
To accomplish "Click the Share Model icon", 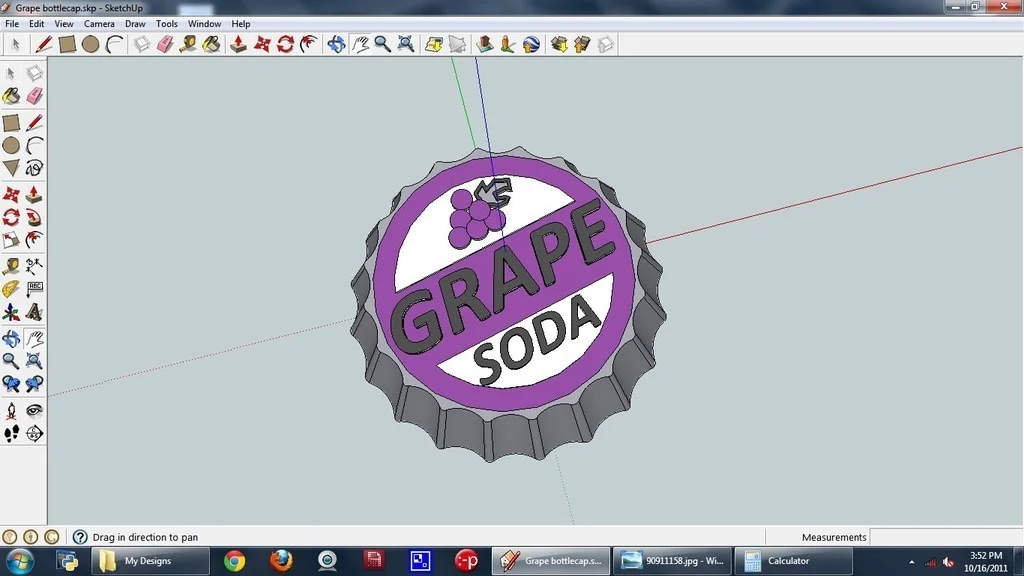I will 583,44.
